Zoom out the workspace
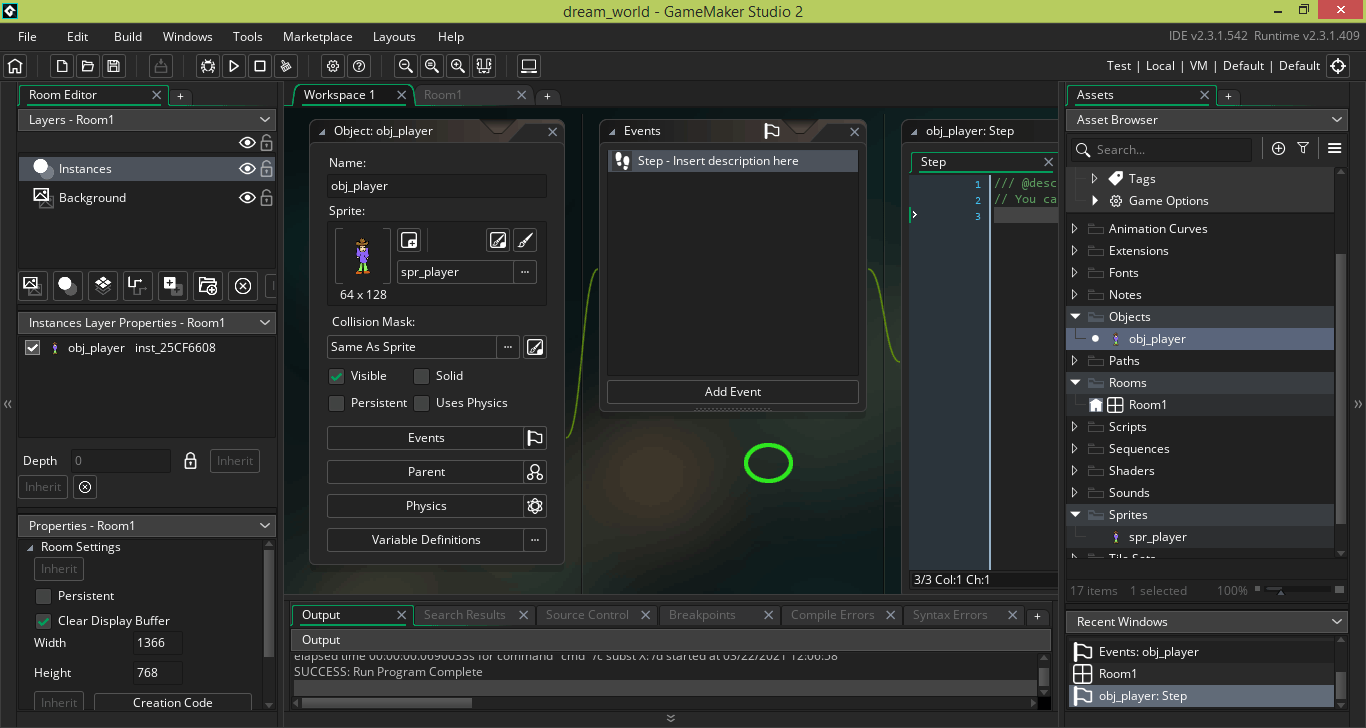 [x=406, y=66]
